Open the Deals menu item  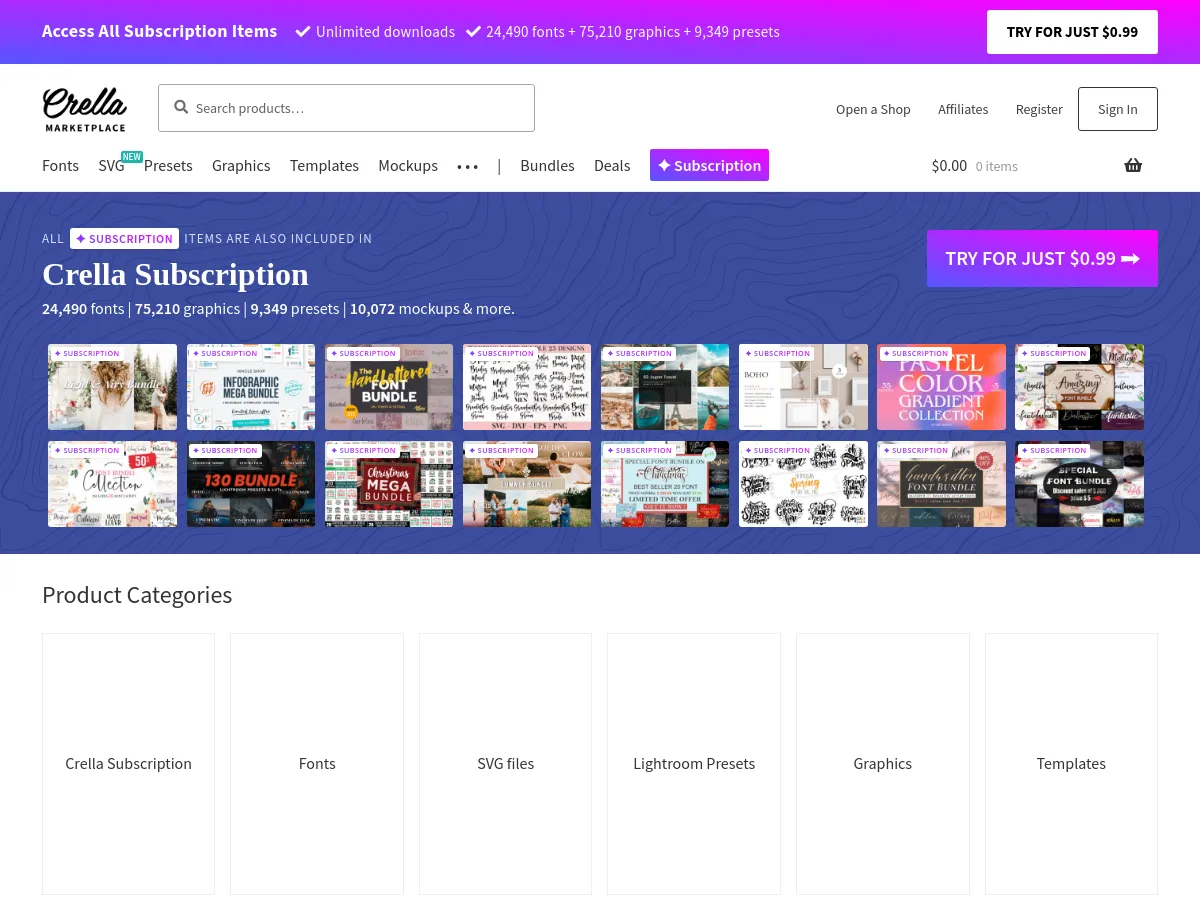612,165
